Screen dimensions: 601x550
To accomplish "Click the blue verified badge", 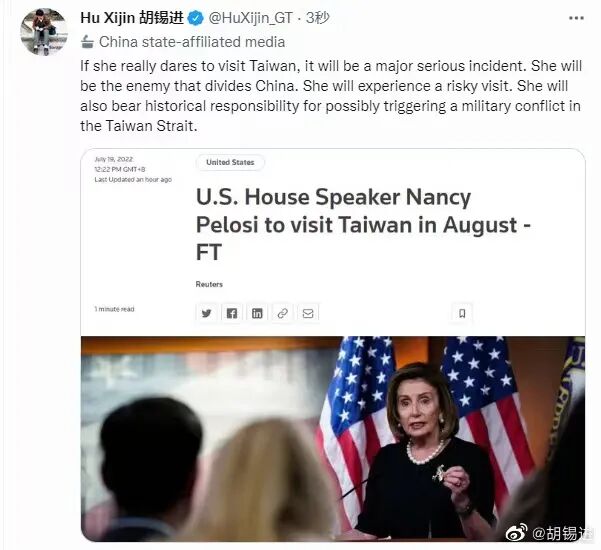I will point(196,18).
